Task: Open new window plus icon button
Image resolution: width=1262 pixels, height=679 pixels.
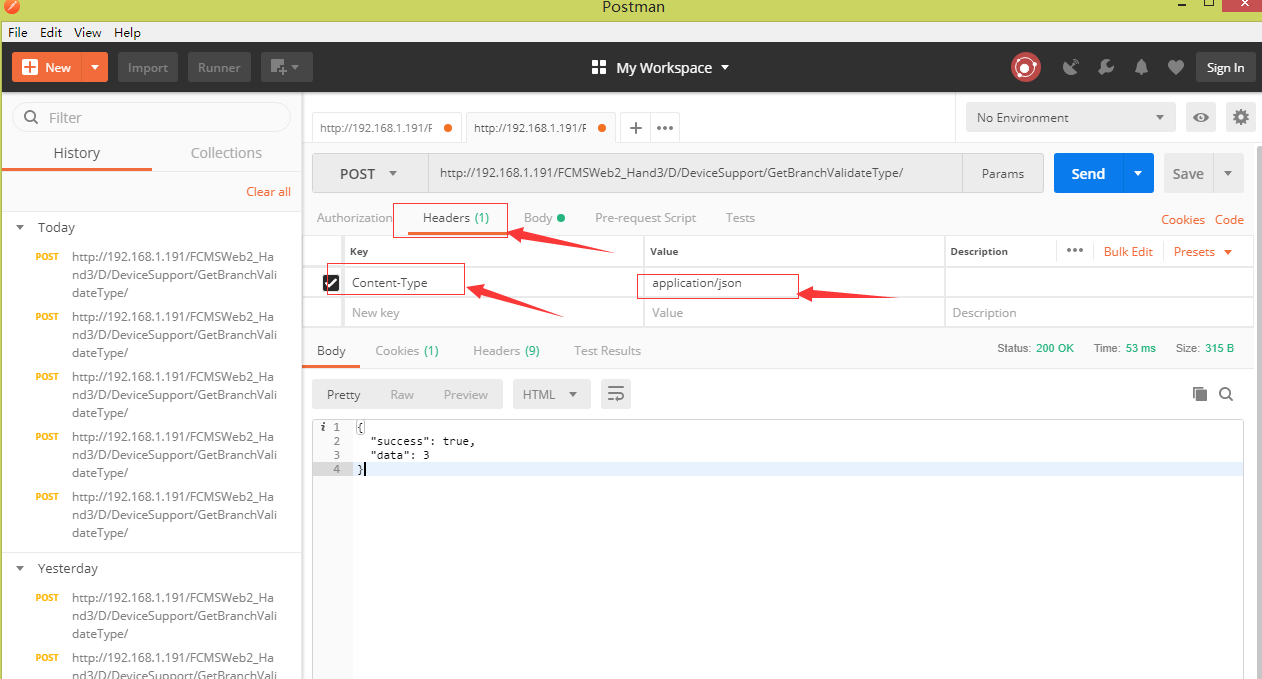Action: coord(287,67)
